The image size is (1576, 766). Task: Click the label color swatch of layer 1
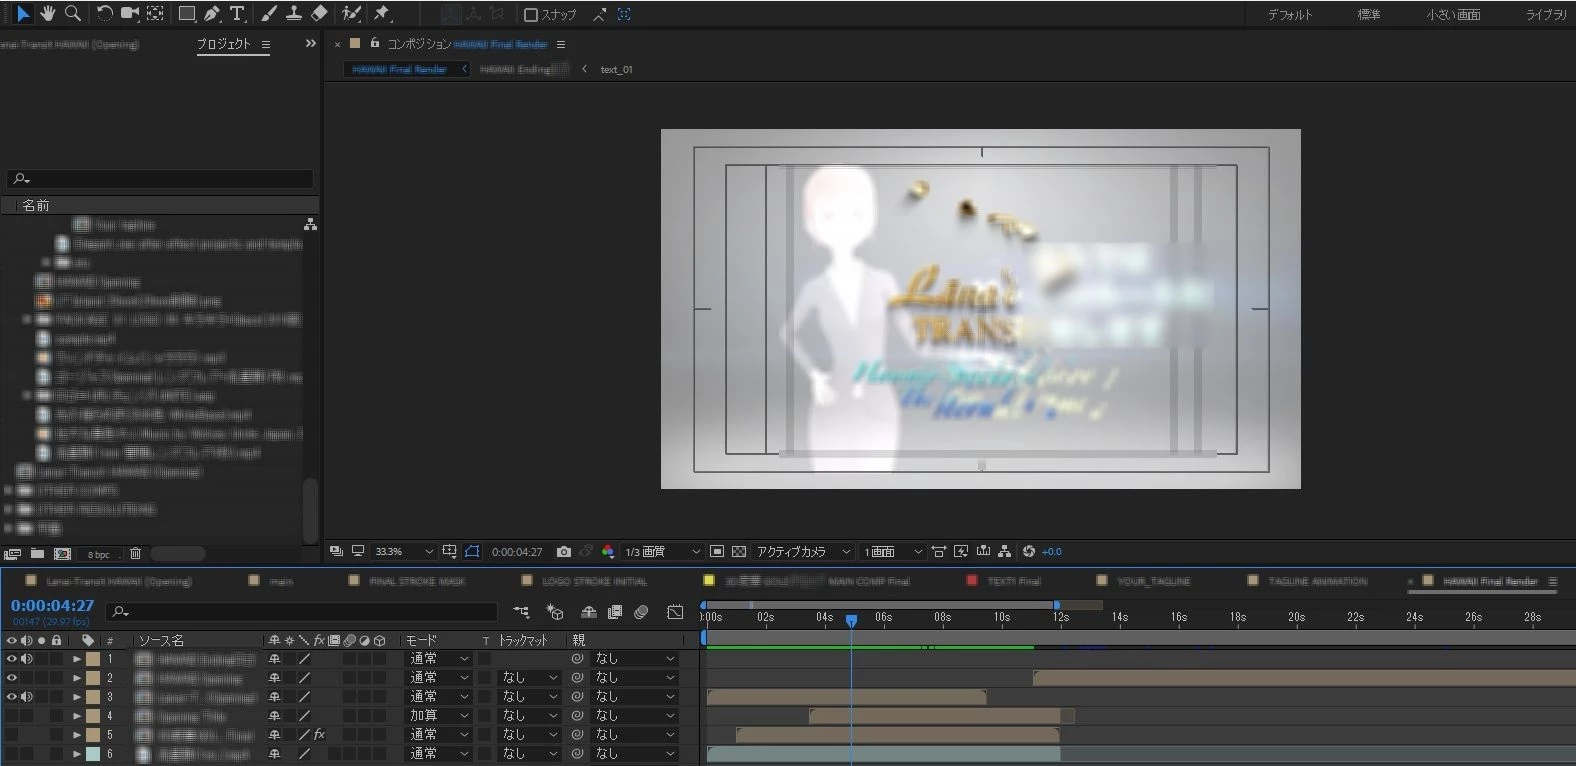(92, 659)
